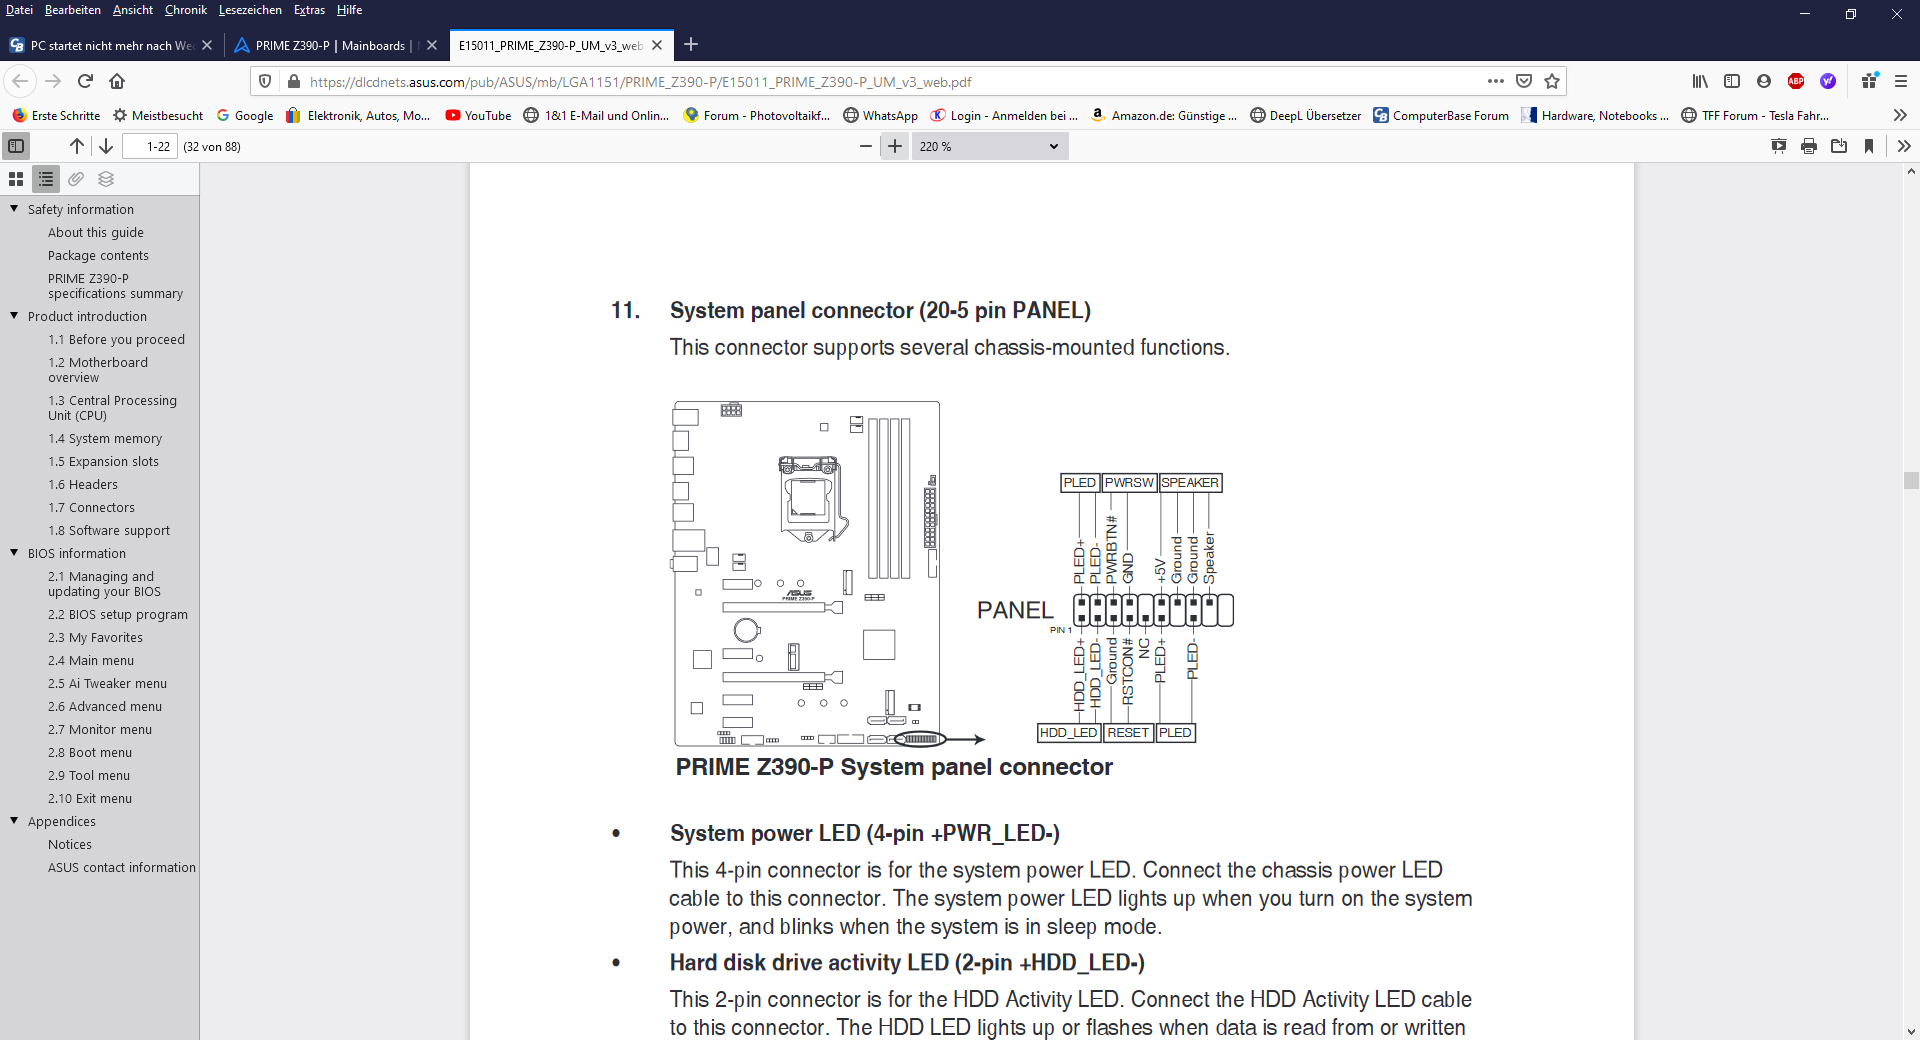1920x1040 pixels.
Task: Open the YouTube bookmark
Action: (478, 115)
